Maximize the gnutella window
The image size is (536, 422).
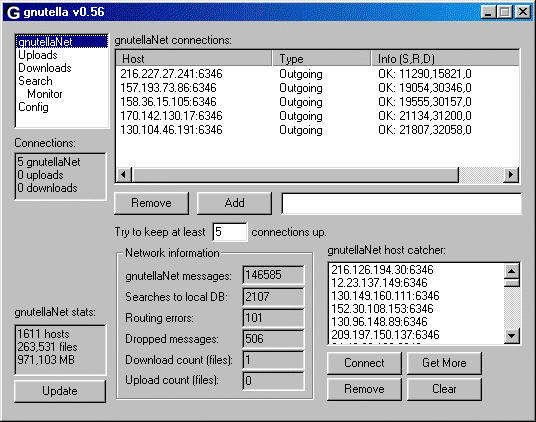point(505,12)
